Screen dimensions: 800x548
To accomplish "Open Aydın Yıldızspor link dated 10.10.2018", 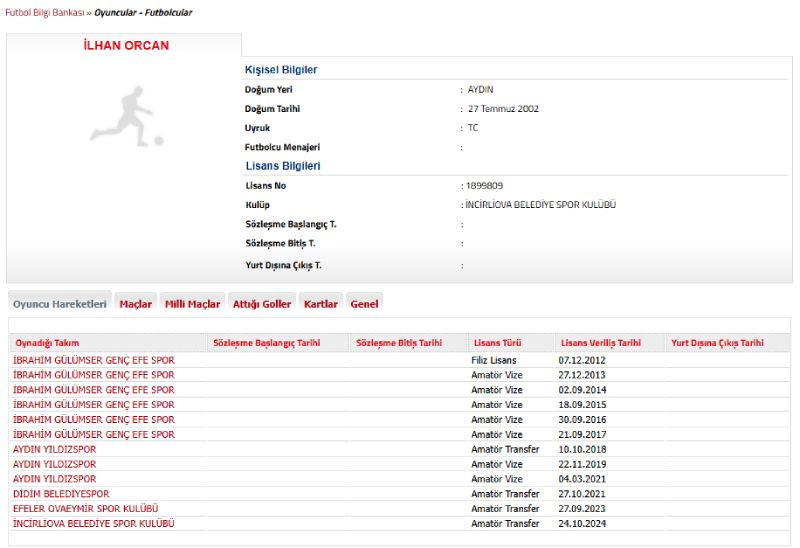I will (55, 450).
